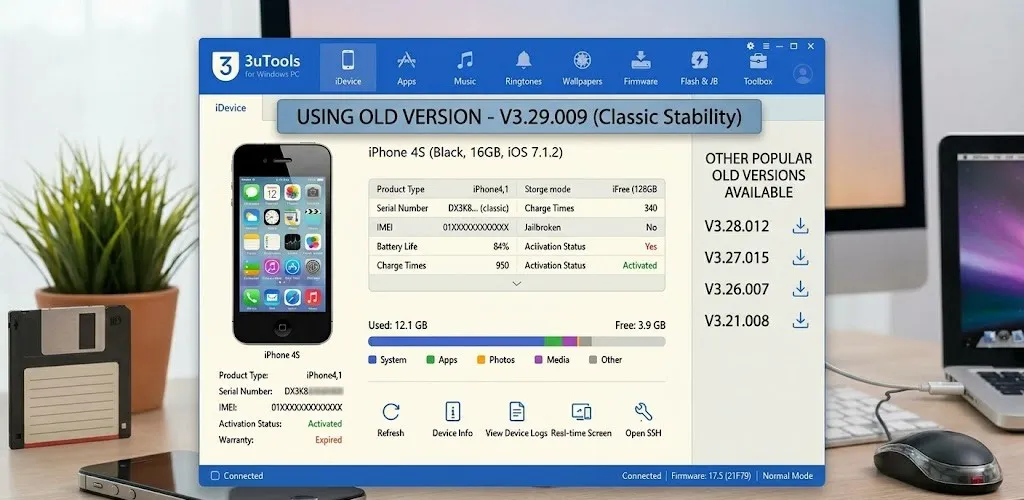Screen dimensions: 1024x500
Task: Download old version V3.26.007
Action: pos(800,289)
